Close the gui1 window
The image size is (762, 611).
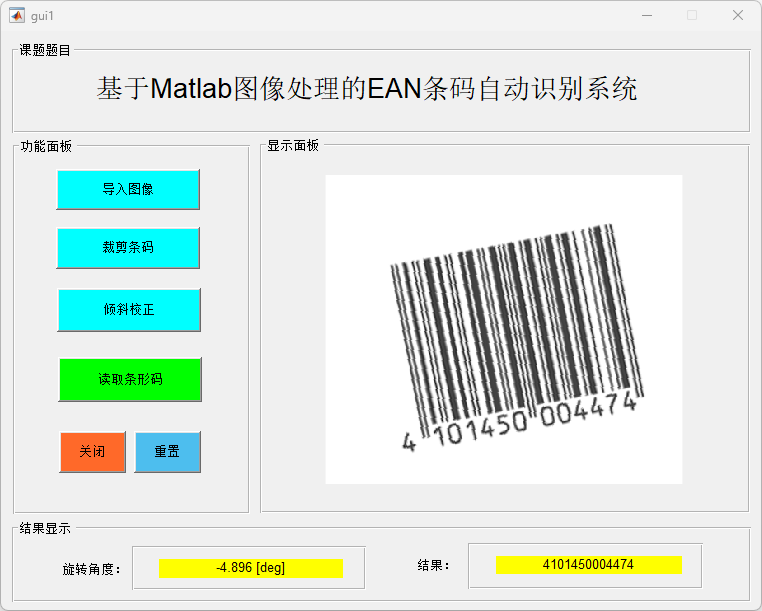tap(738, 15)
